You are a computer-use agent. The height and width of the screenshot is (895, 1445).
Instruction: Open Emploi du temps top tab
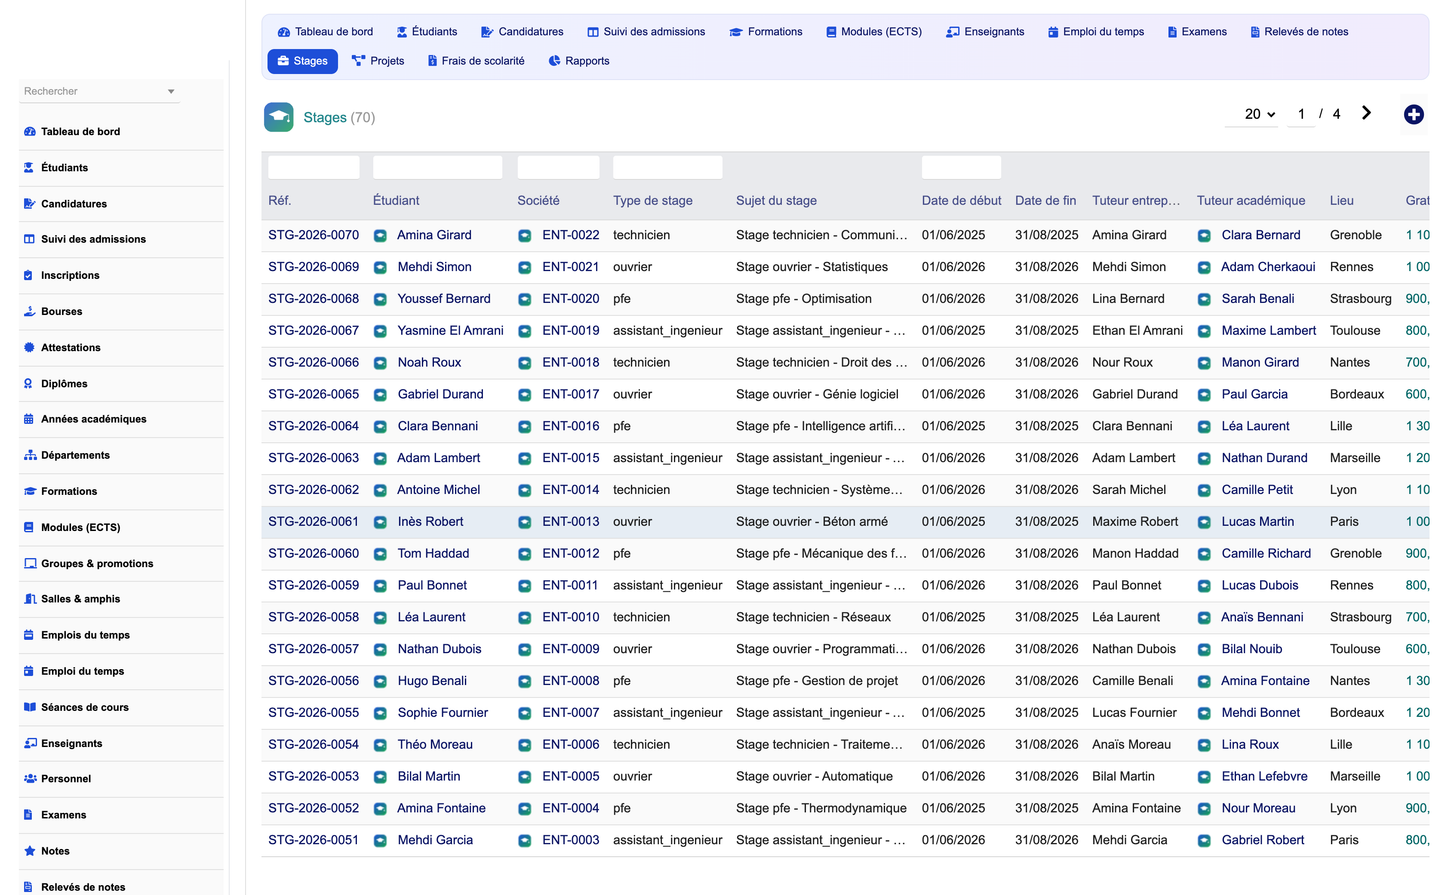point(1096,32)
